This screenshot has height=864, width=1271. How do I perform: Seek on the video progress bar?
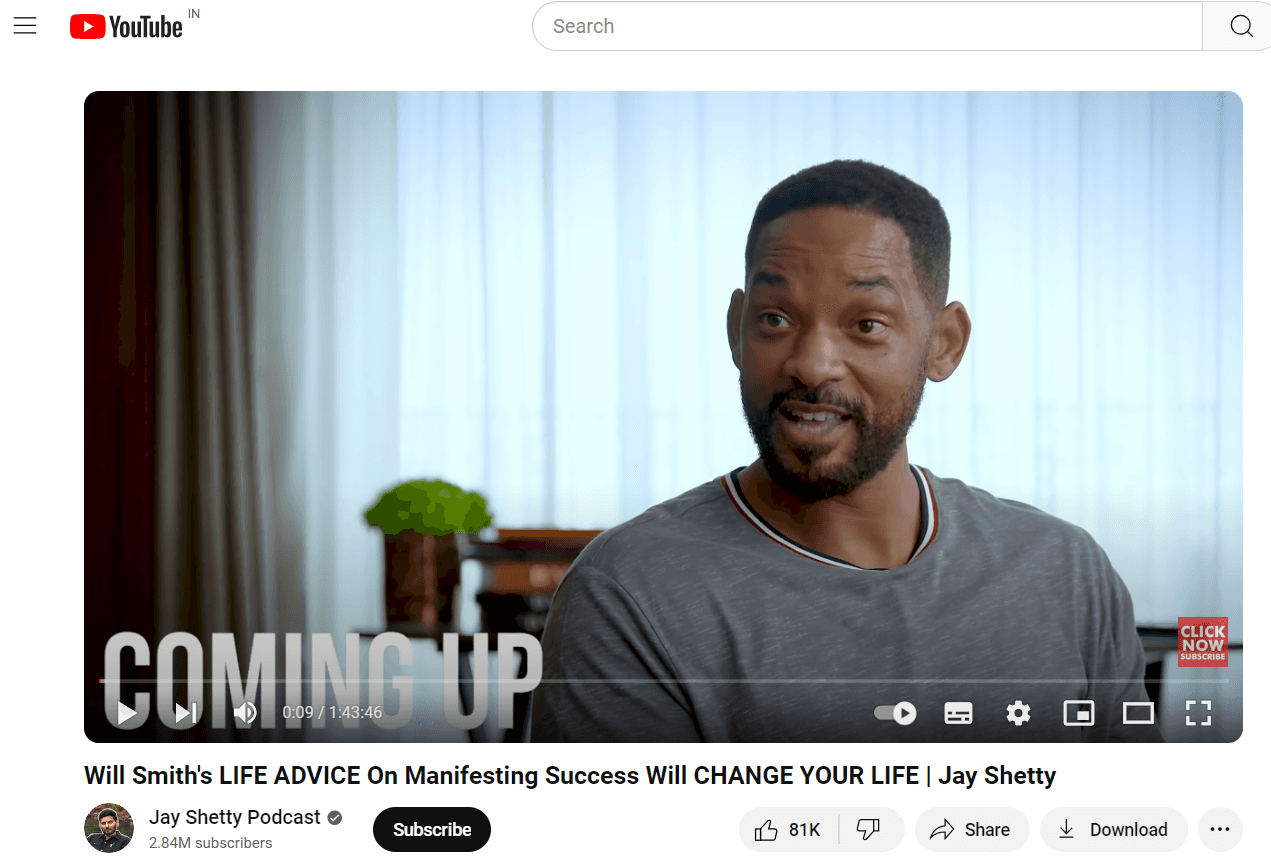pos(663,682)
